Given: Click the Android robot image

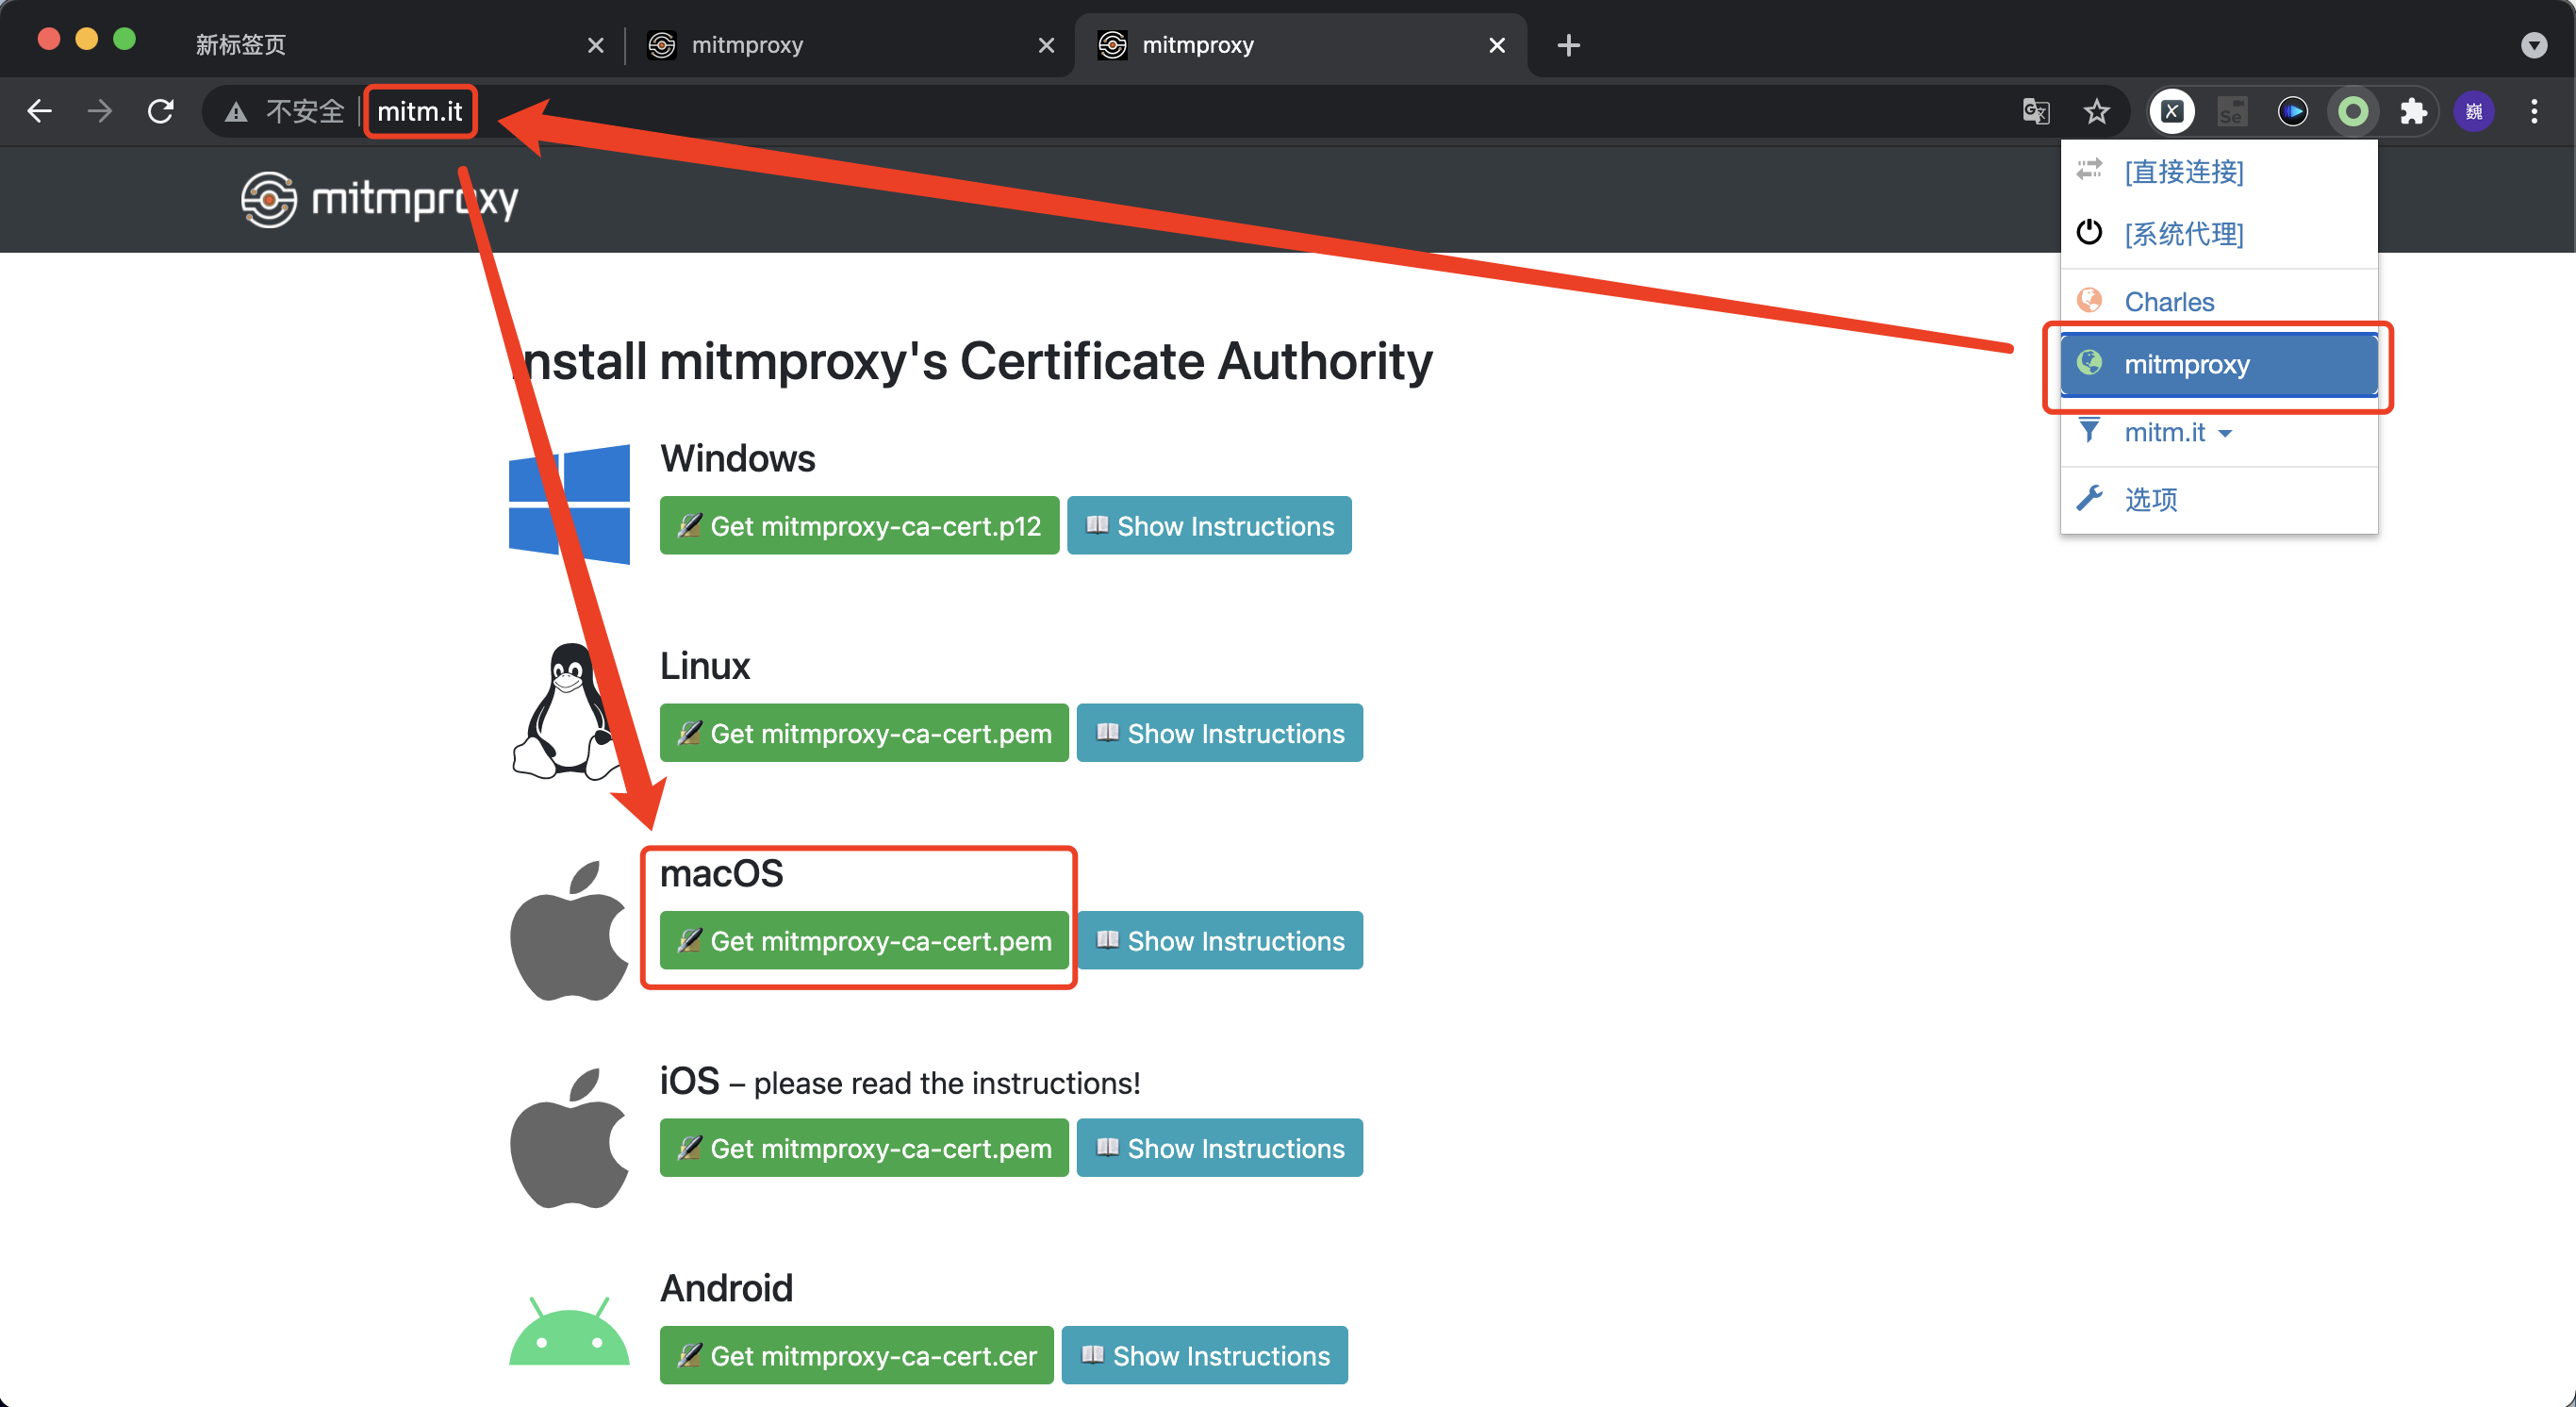Looking at the screenshot, I should [x=569, y=1331].
